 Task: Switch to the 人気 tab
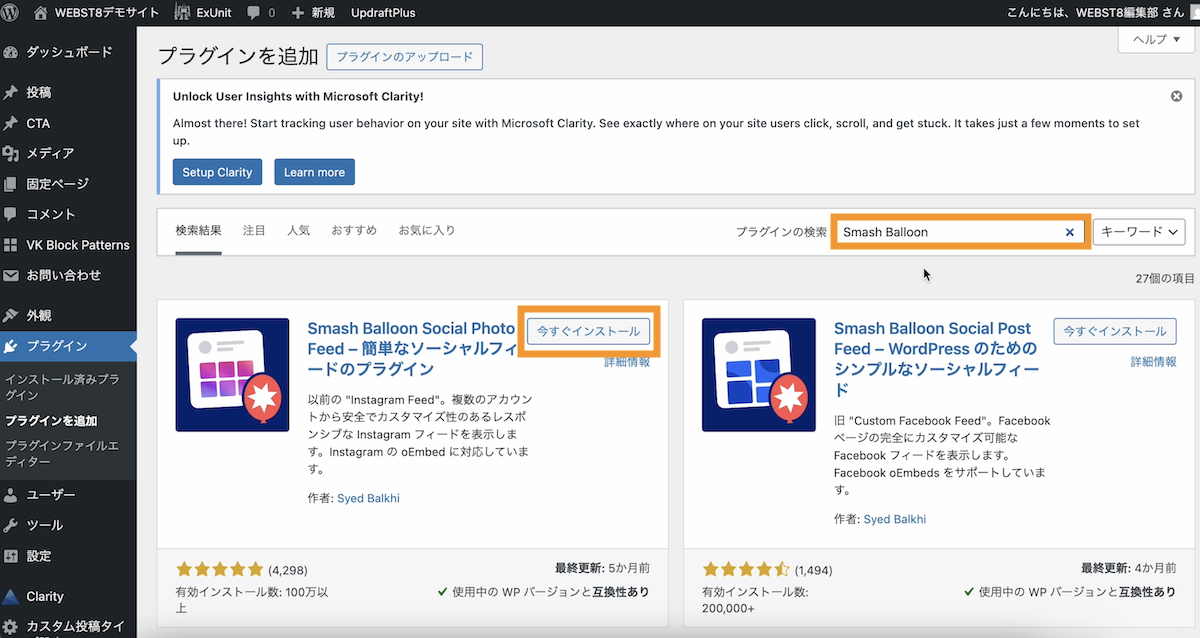[x=298, y=230]
